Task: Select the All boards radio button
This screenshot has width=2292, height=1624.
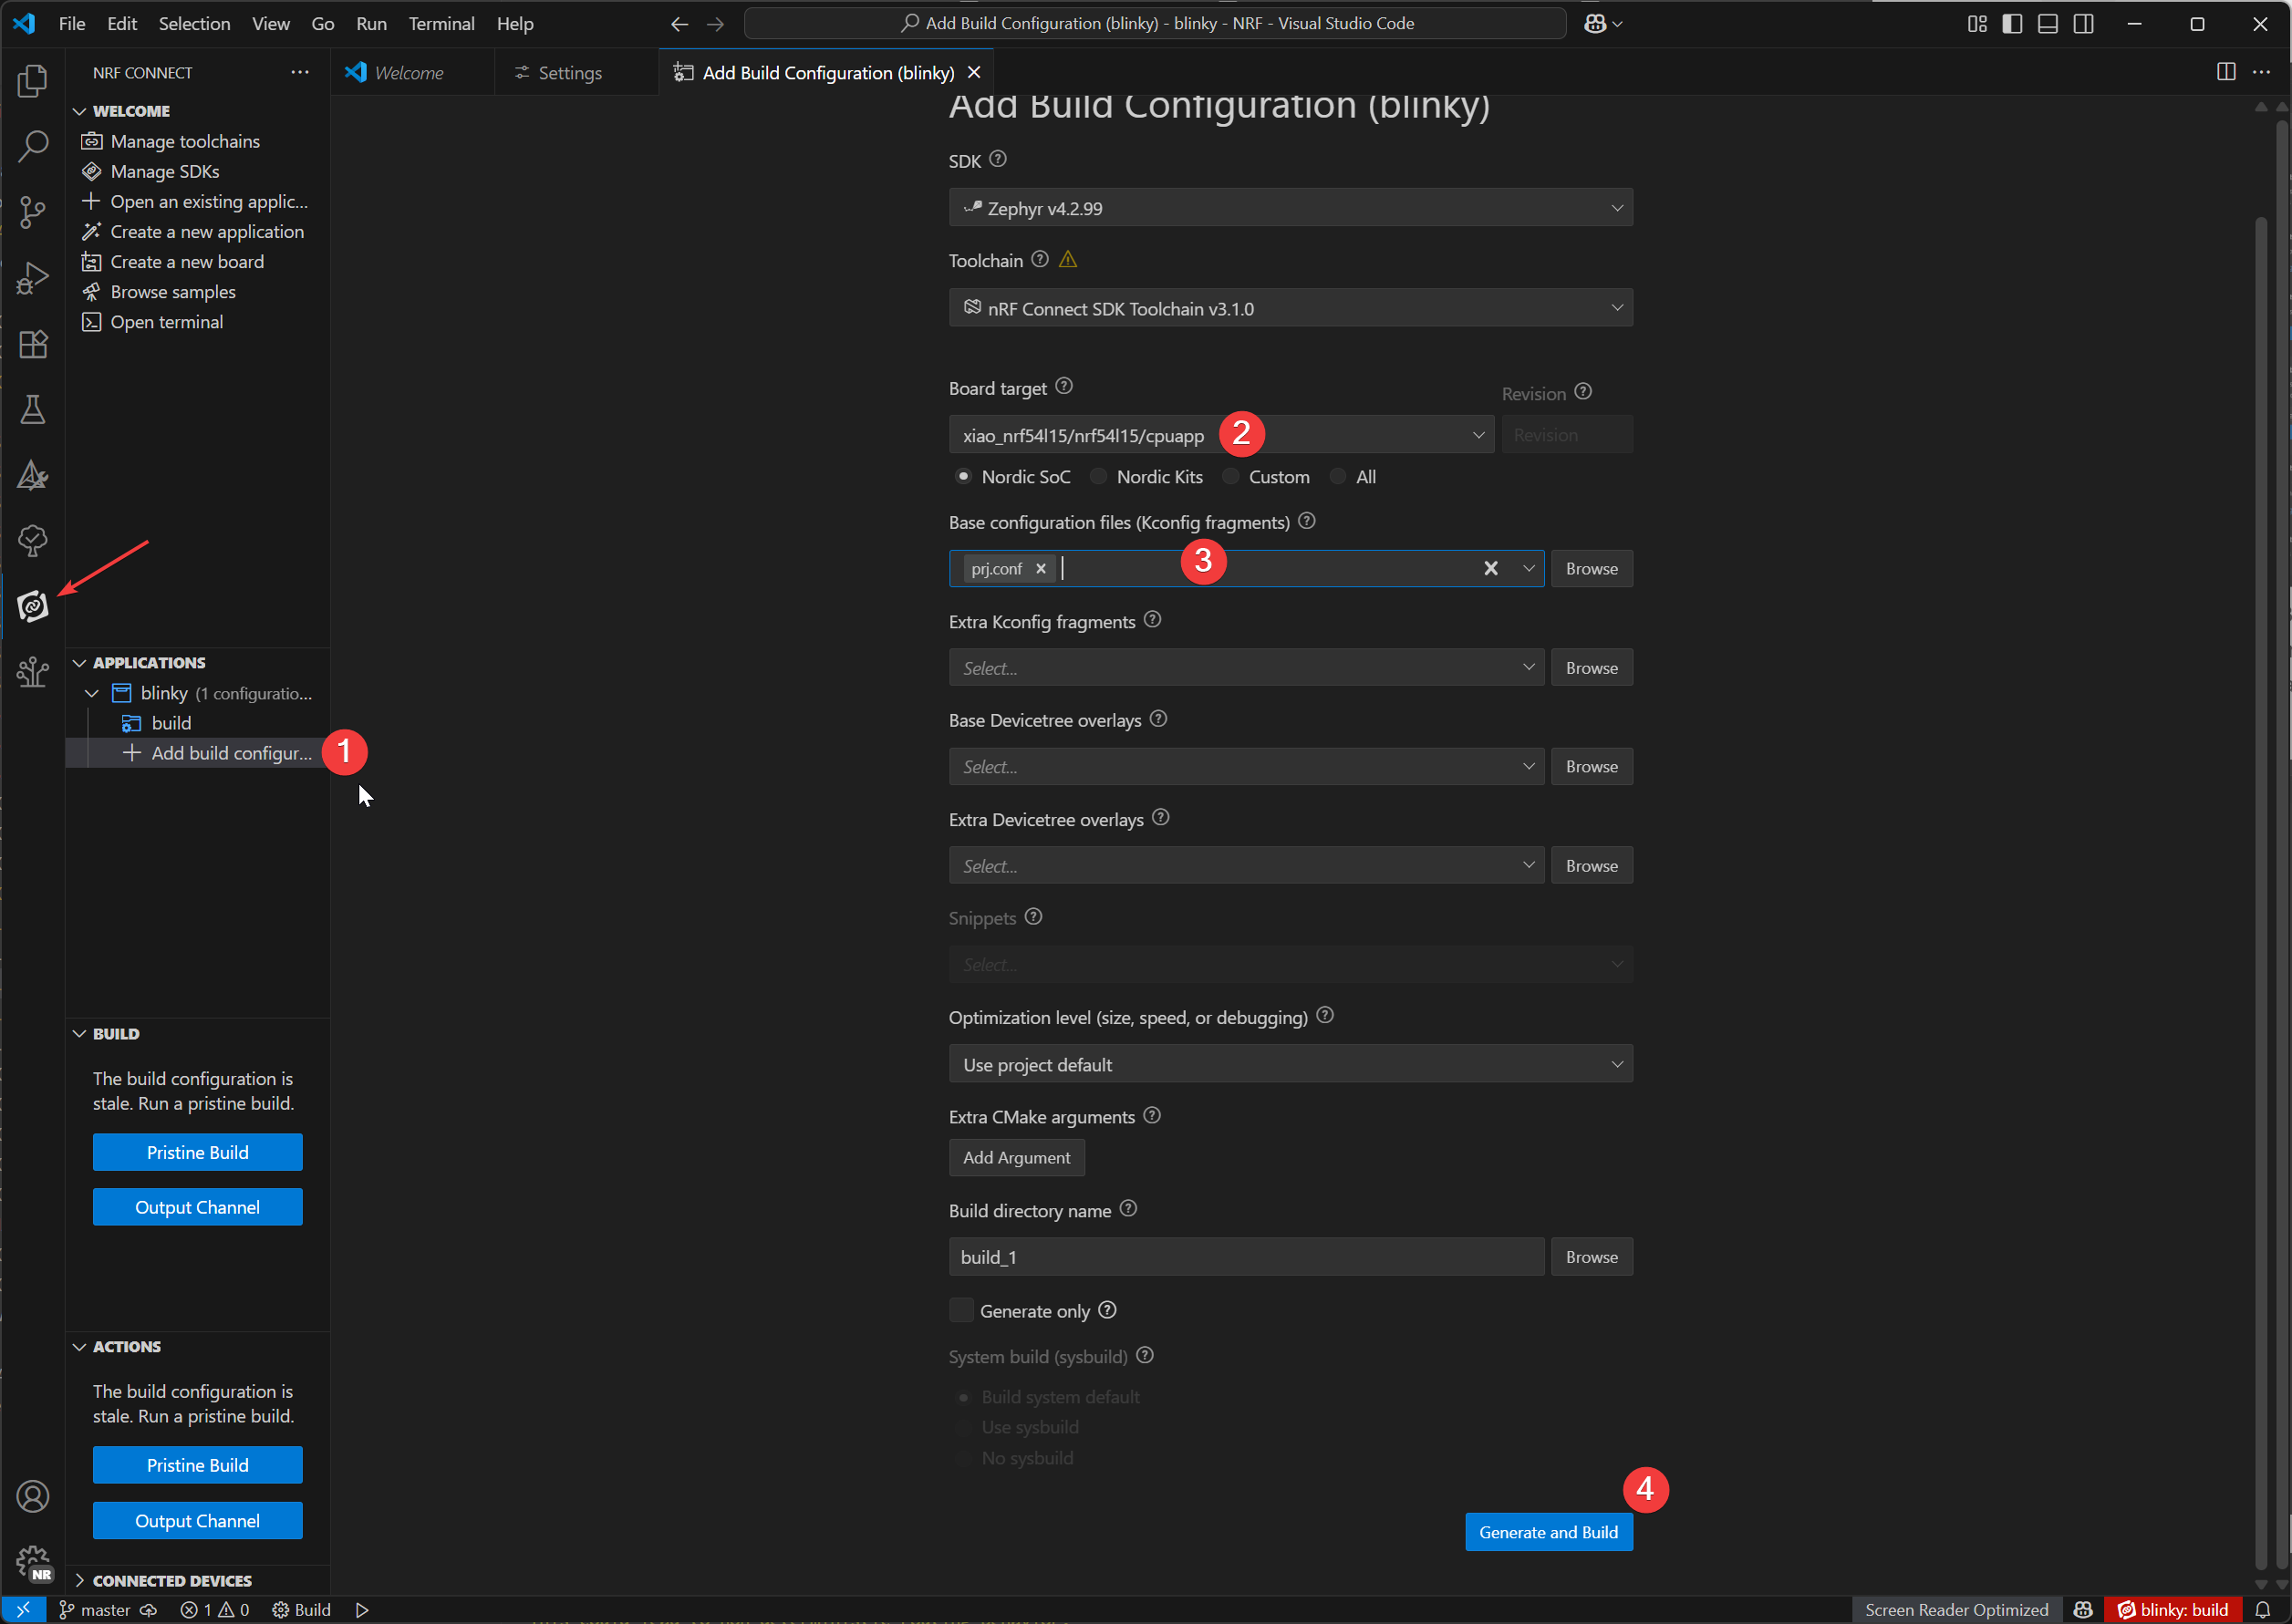Action: [1338, 477]
